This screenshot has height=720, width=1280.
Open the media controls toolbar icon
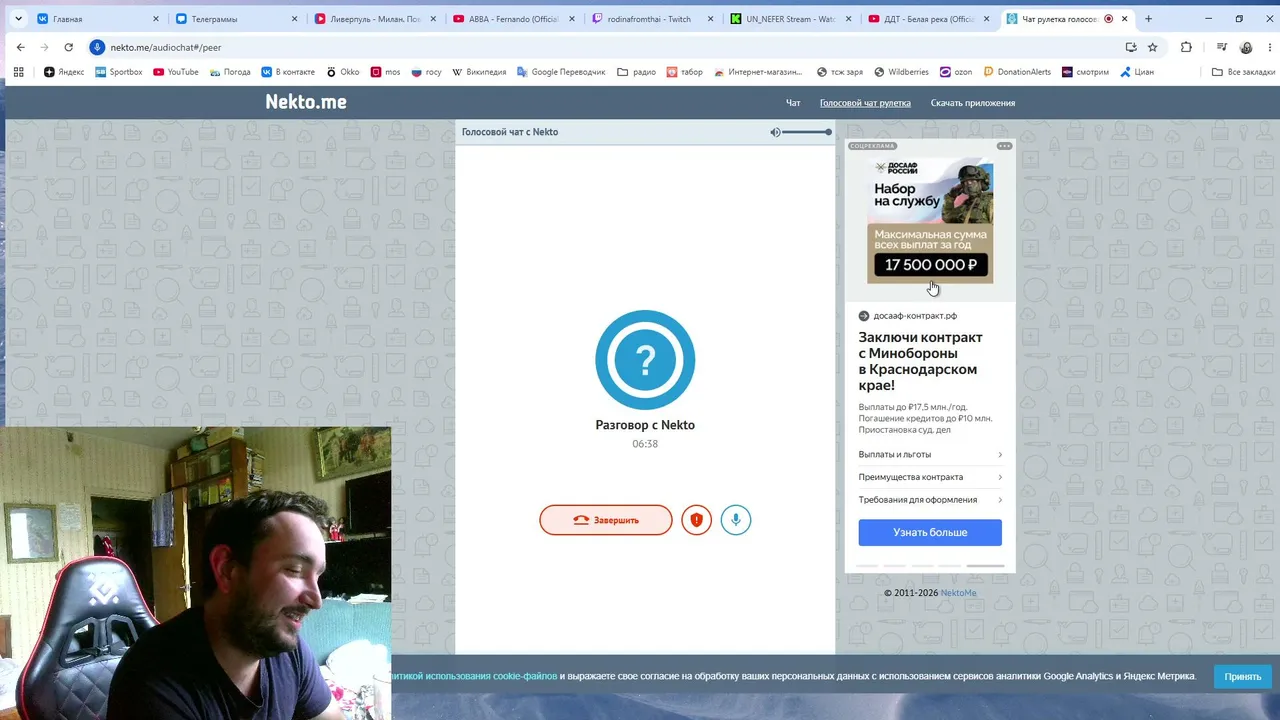point(1222,47)
